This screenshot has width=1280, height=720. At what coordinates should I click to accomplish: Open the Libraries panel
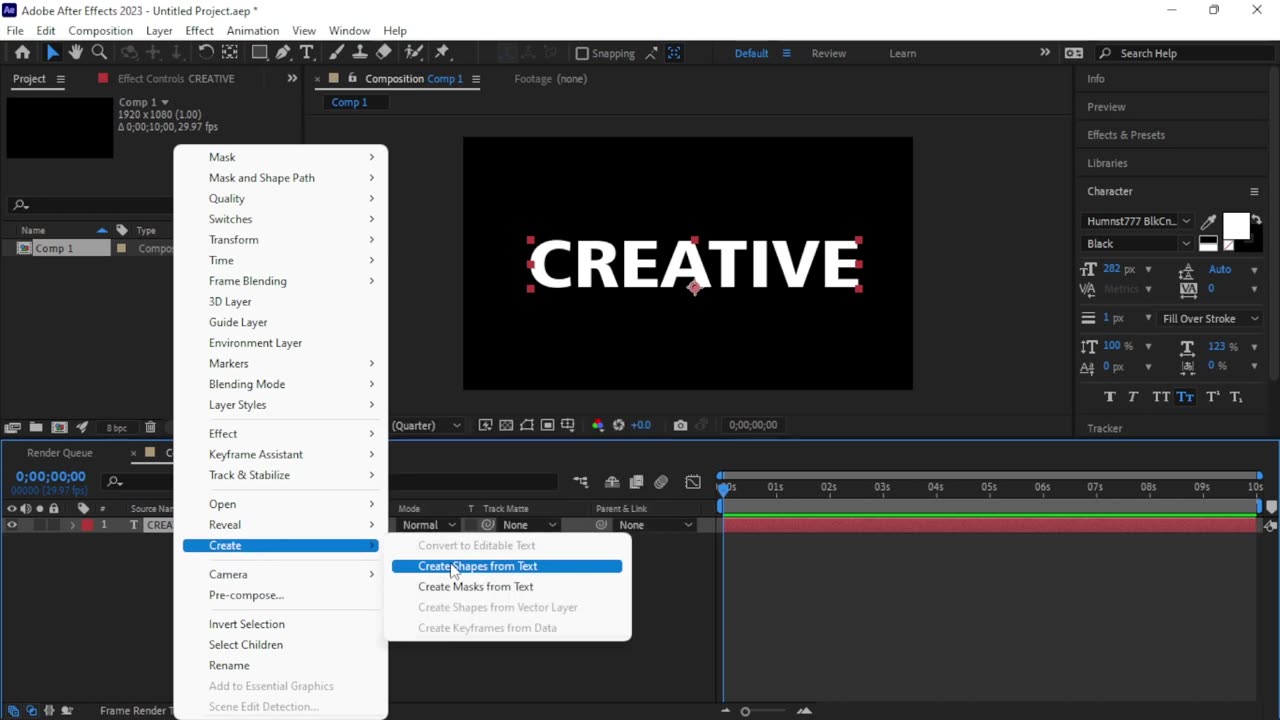[x=1107, y=163]
